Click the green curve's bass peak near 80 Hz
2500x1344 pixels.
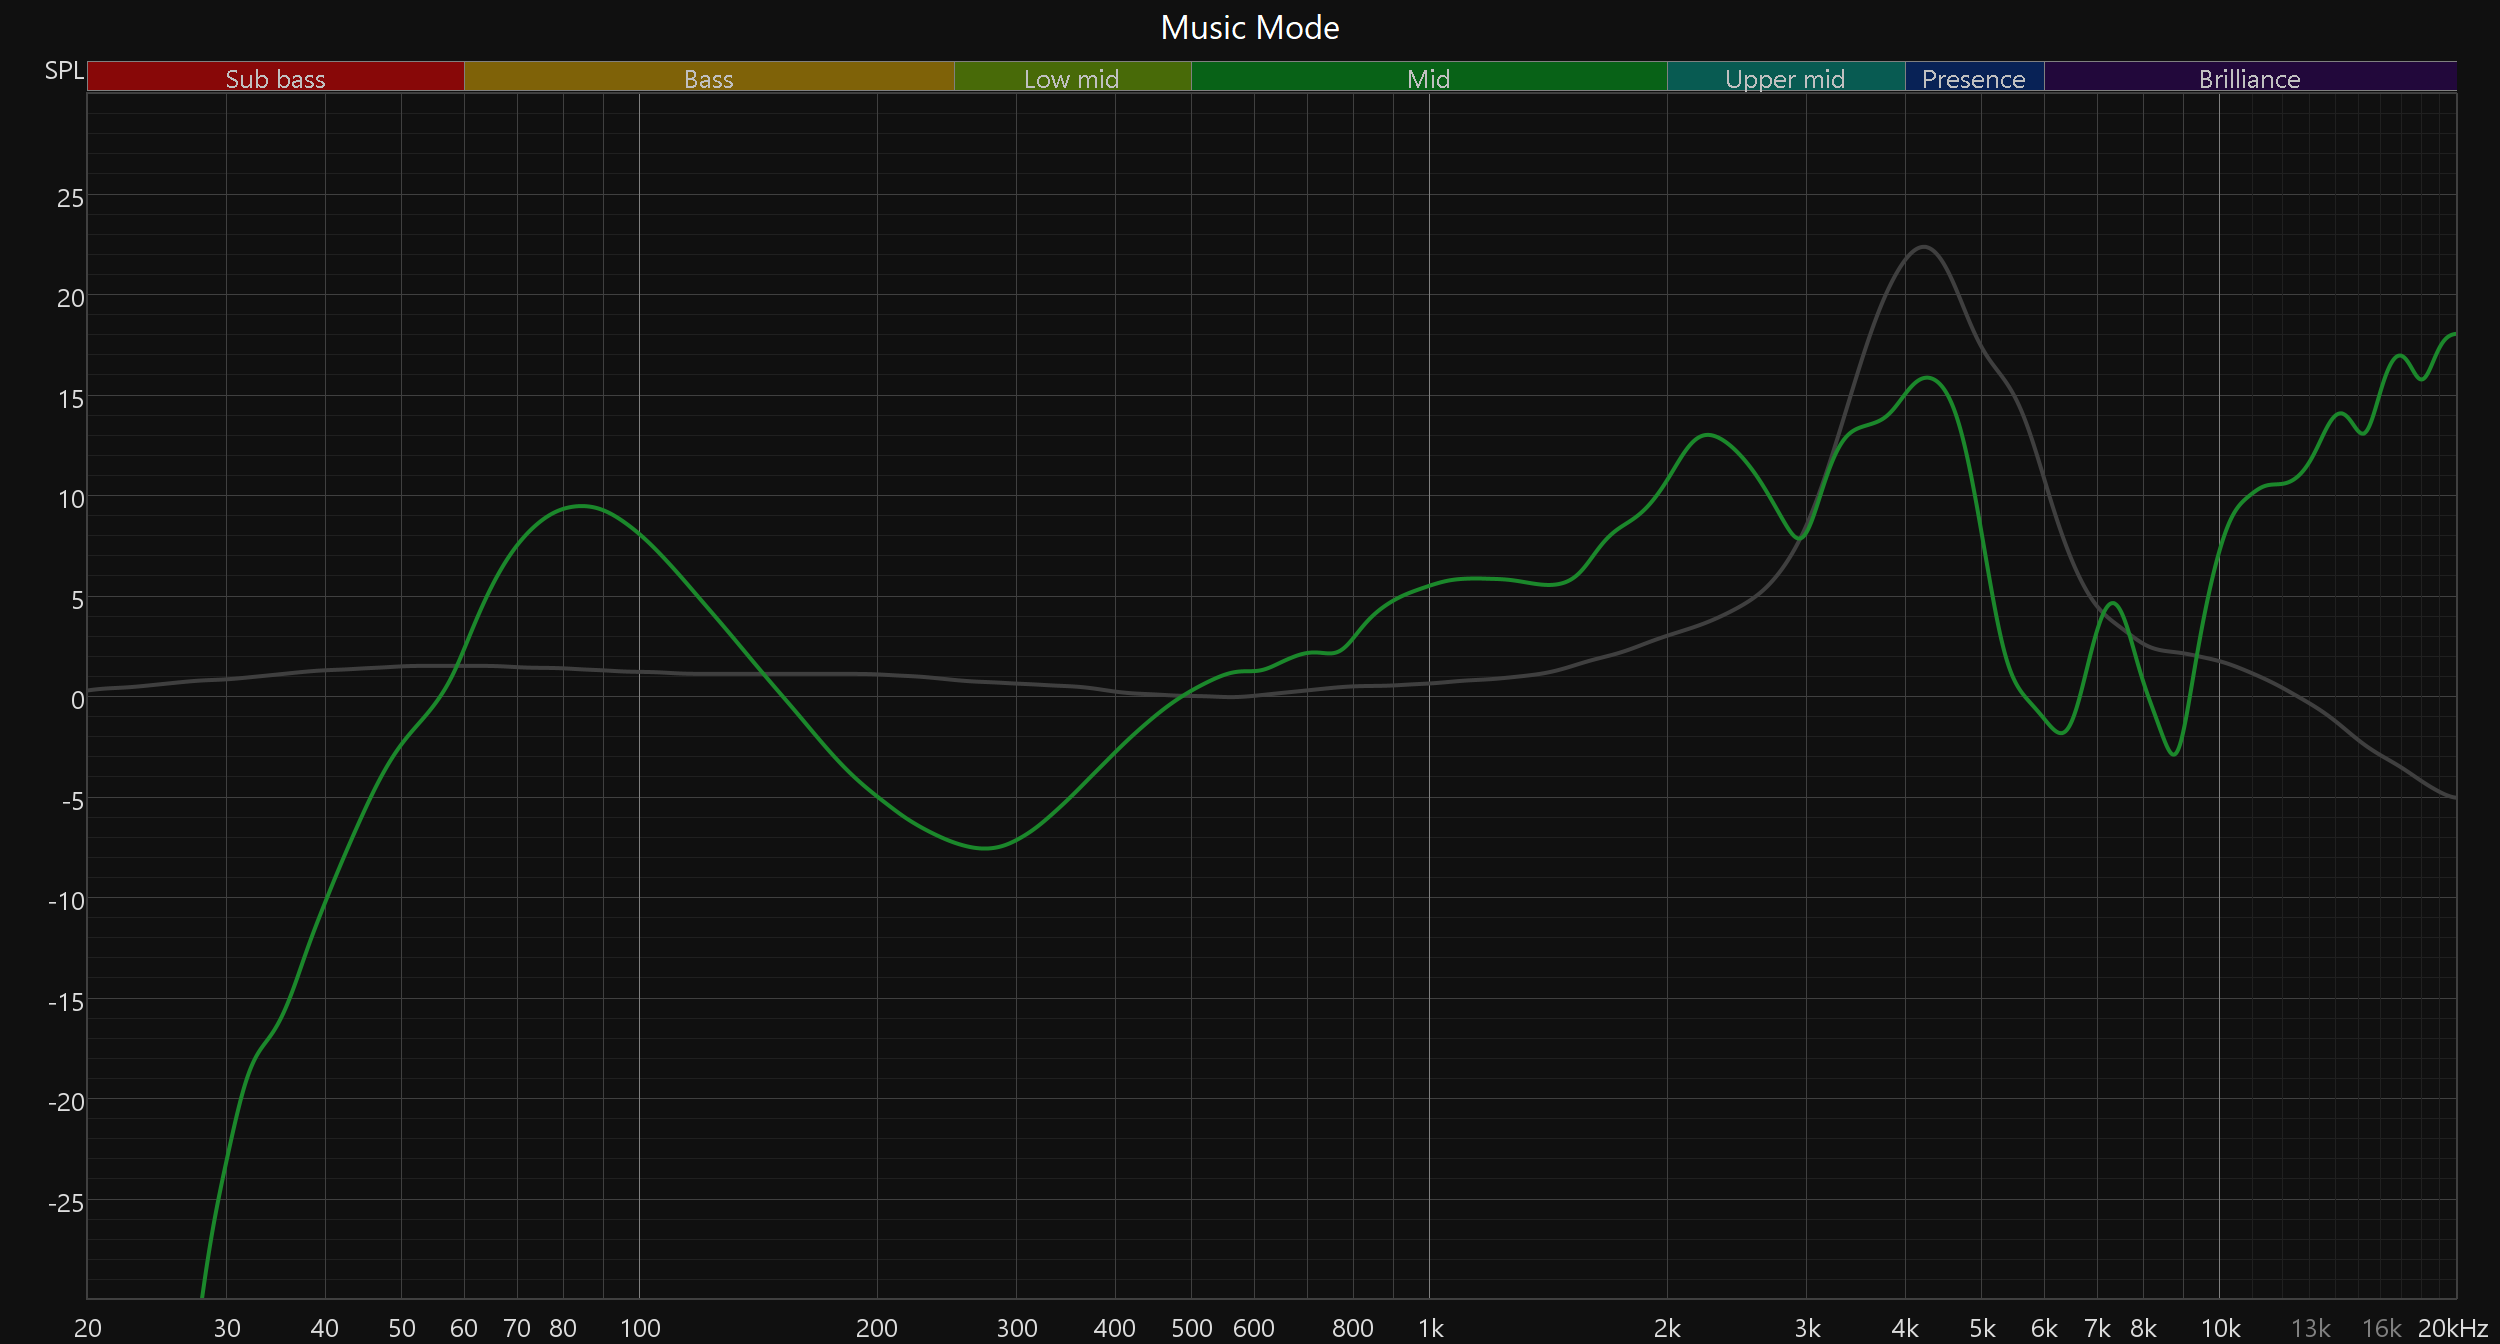[x=581, y=506]
